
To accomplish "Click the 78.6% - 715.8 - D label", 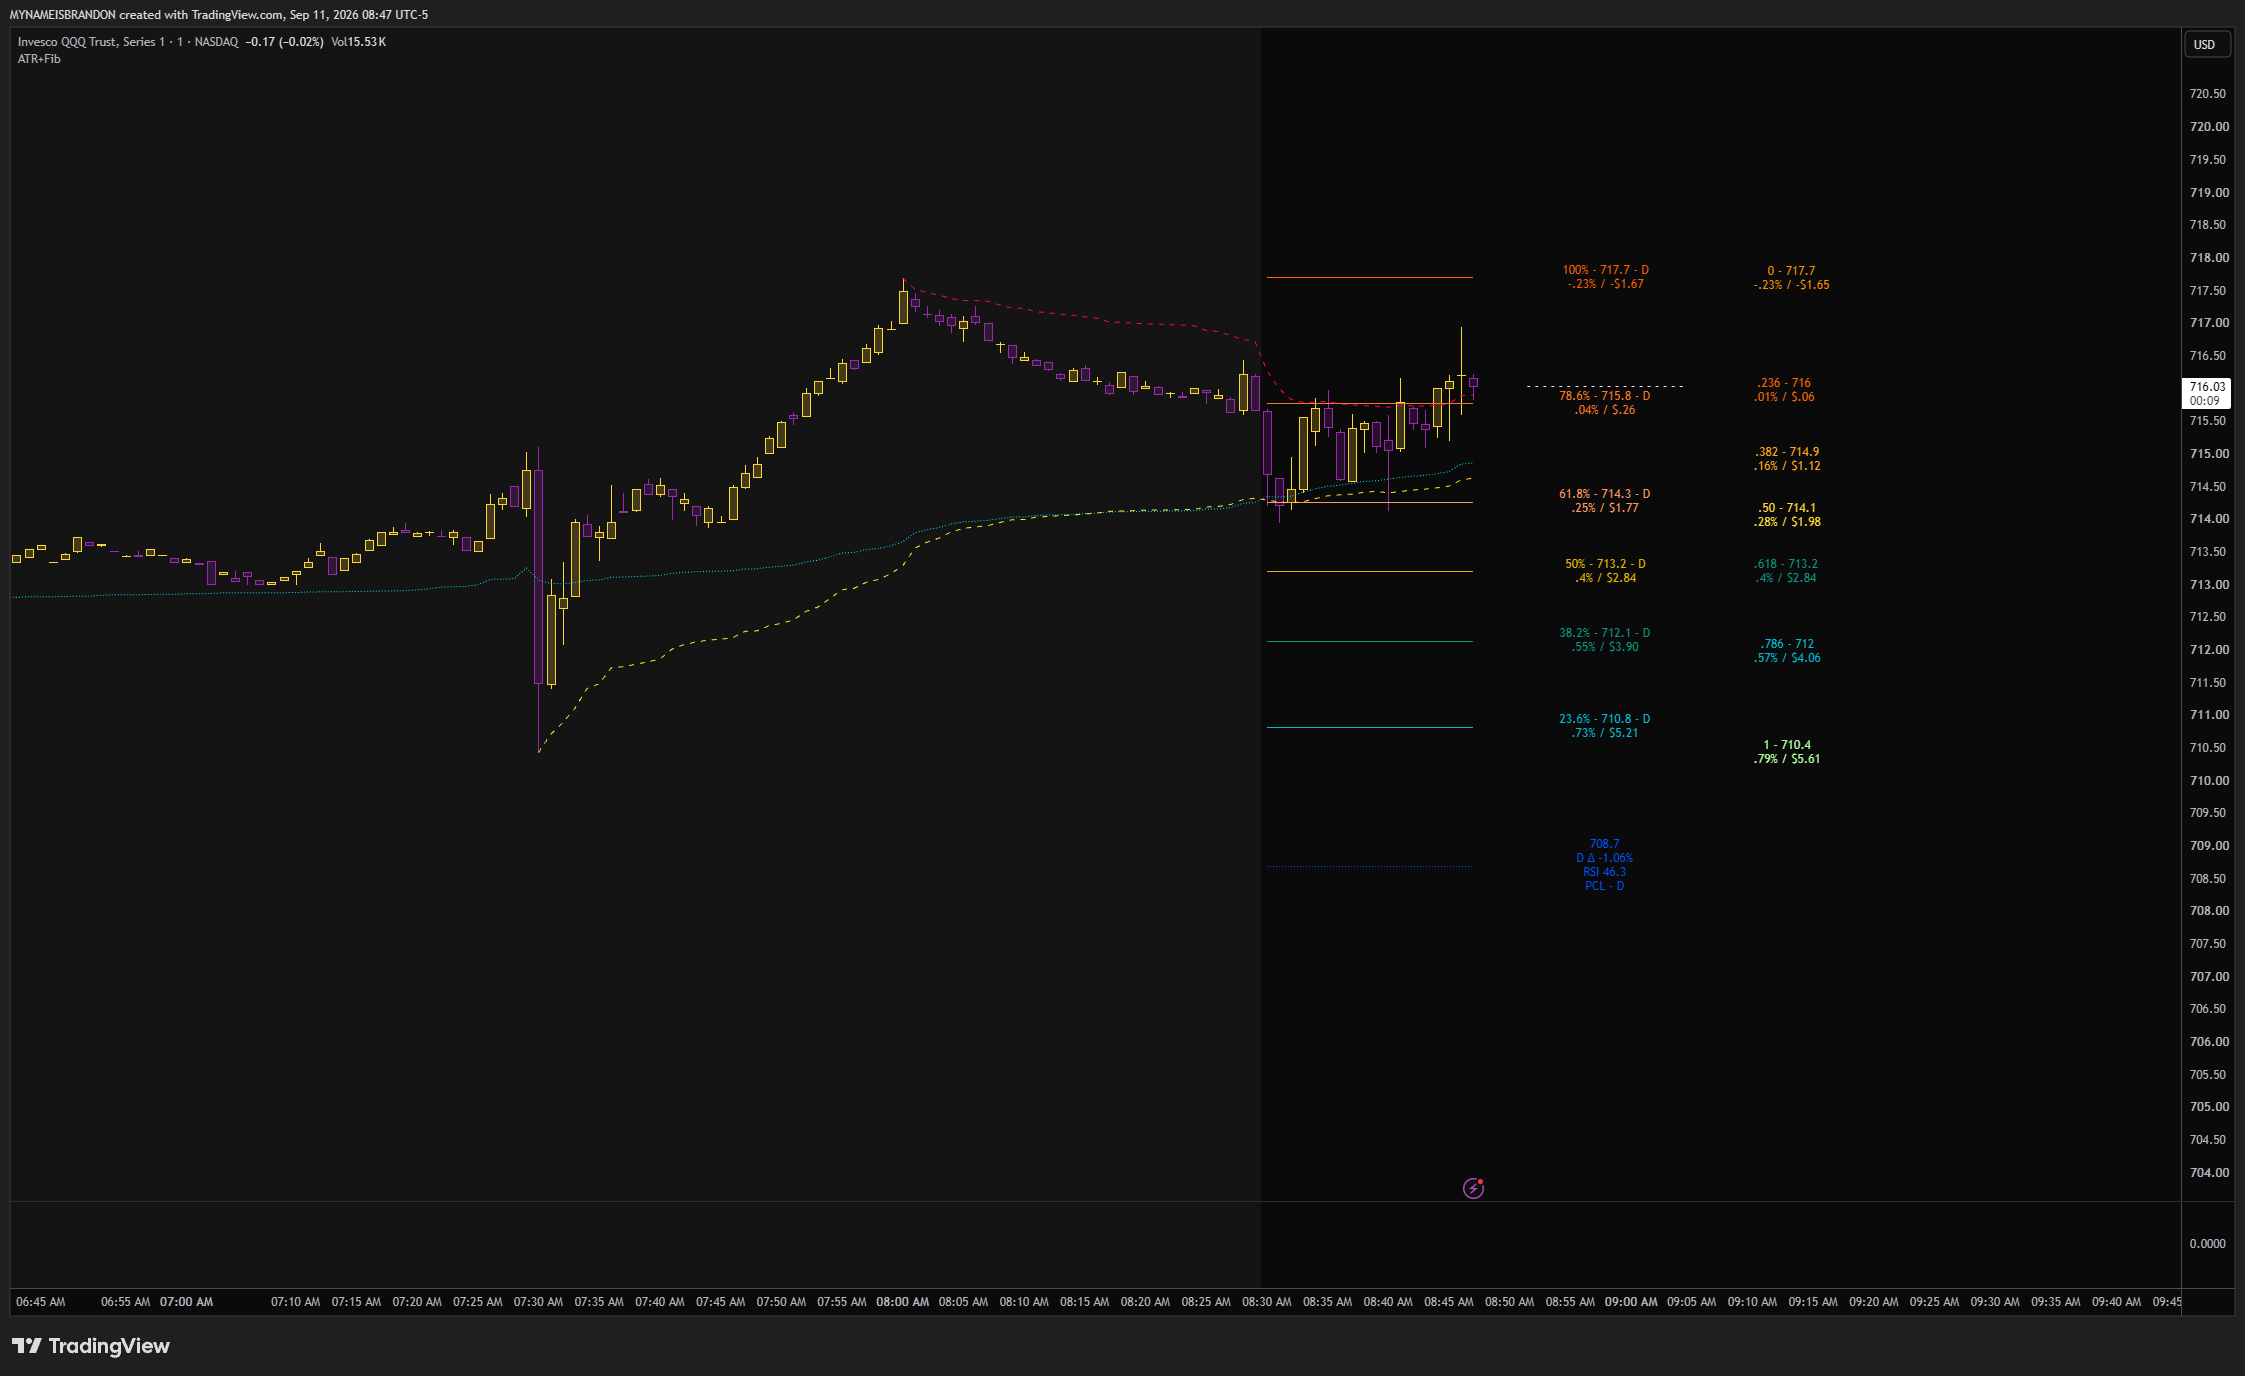I will pyautogui.click(x=1605, y=403).
